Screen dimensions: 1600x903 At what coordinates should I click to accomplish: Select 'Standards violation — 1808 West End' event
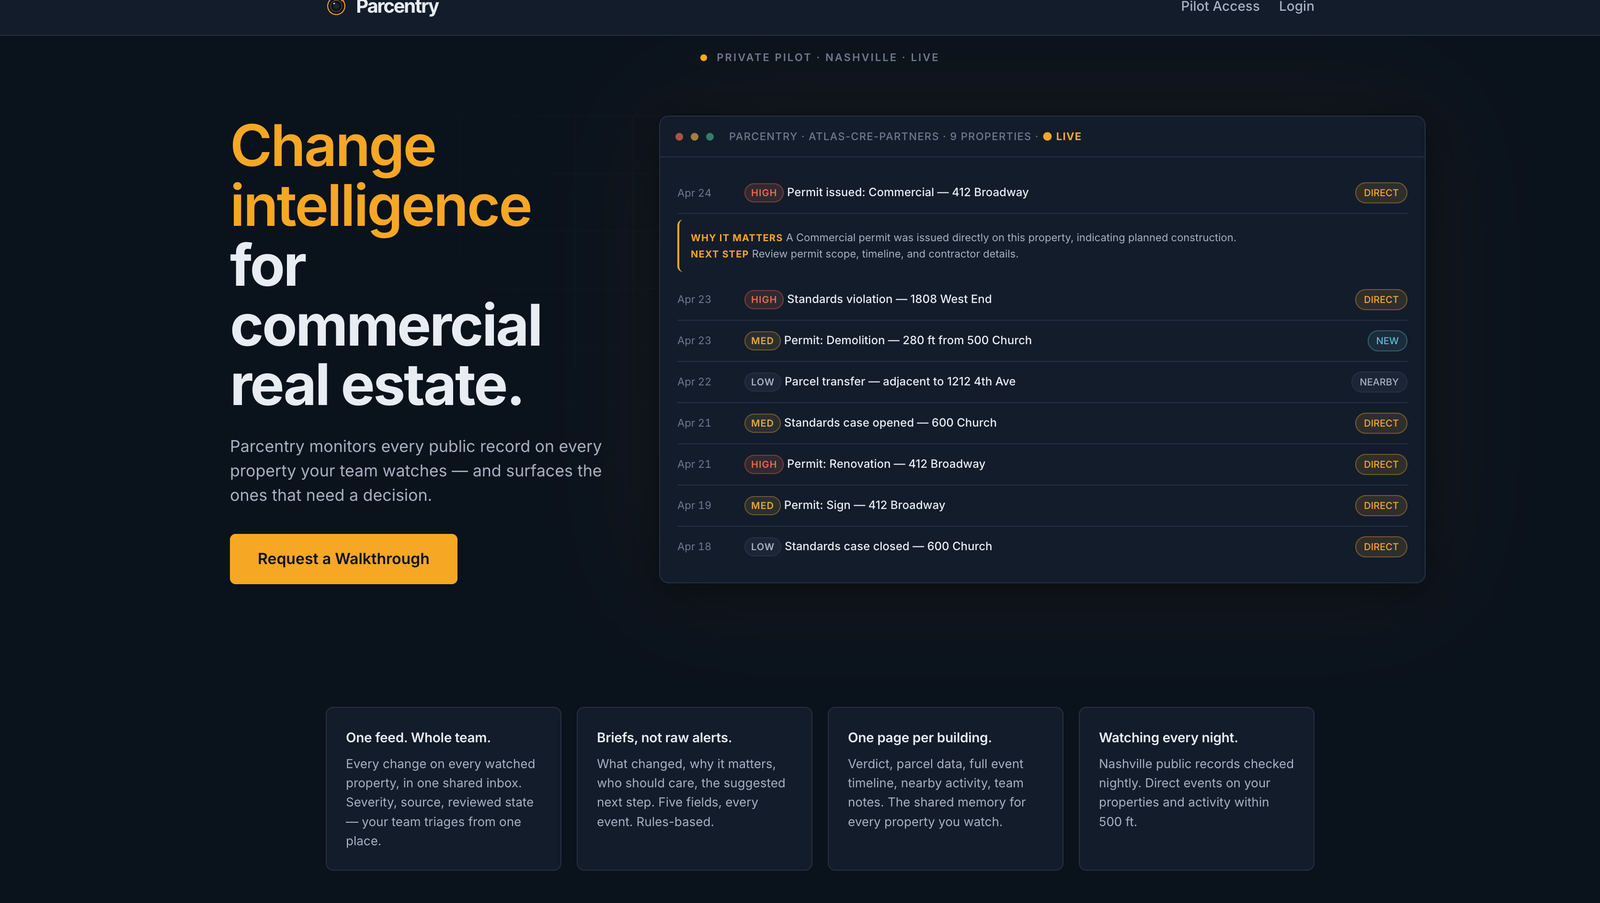(889, 299)
